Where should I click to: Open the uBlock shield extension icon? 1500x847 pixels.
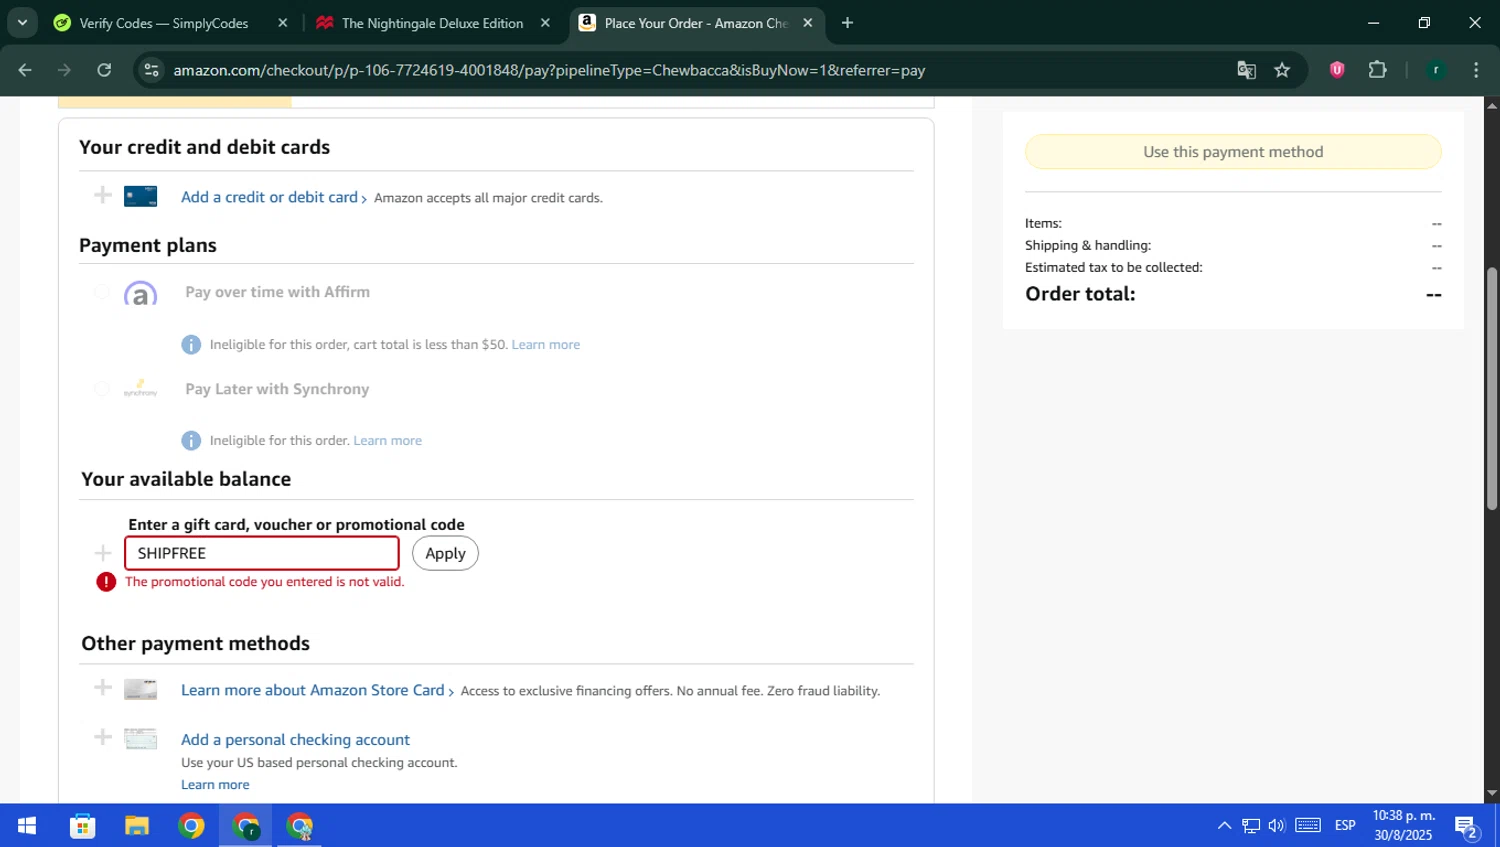[x=1337, y=70]
